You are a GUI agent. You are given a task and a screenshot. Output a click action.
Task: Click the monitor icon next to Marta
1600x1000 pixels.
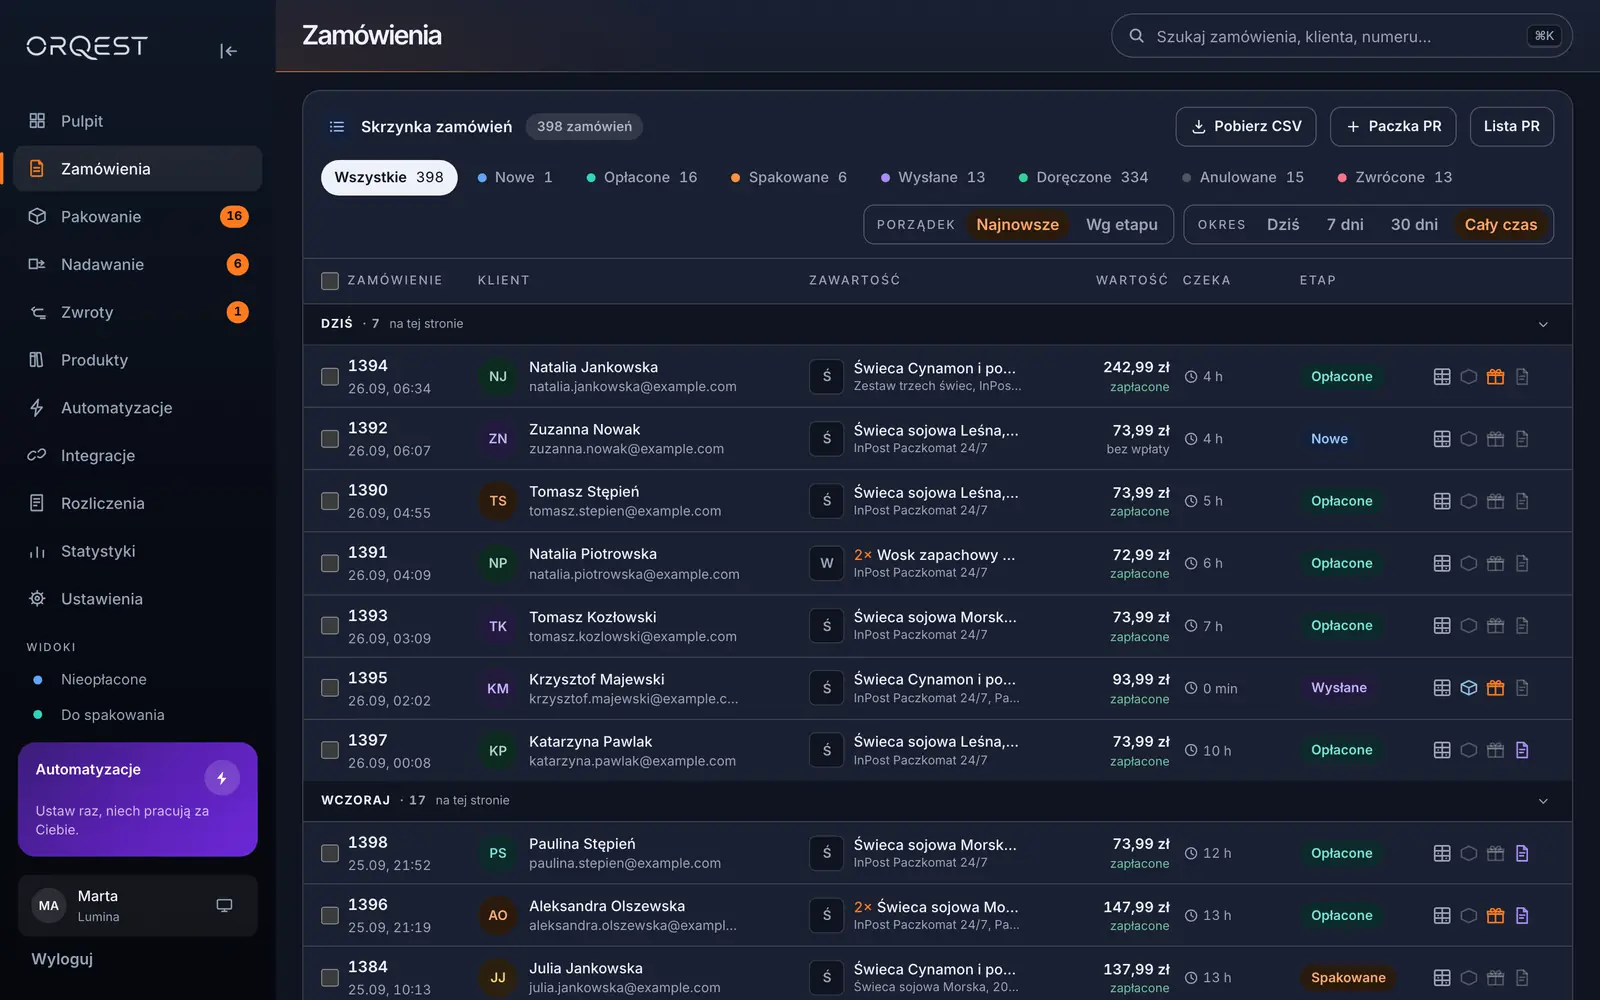[224, 906]
